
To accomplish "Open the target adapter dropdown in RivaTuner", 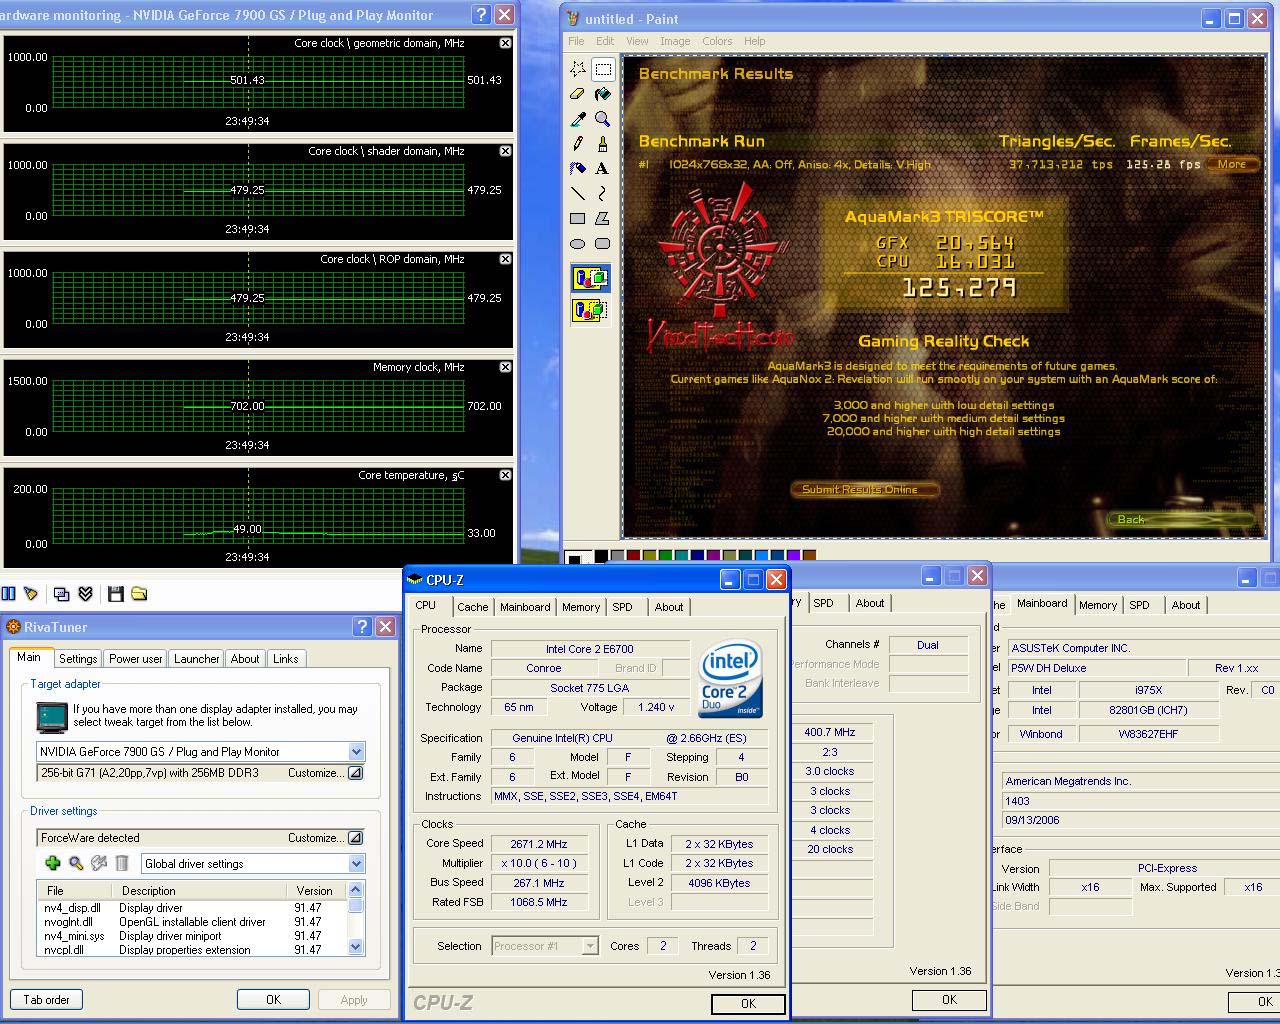I will (x=356, y=752).
